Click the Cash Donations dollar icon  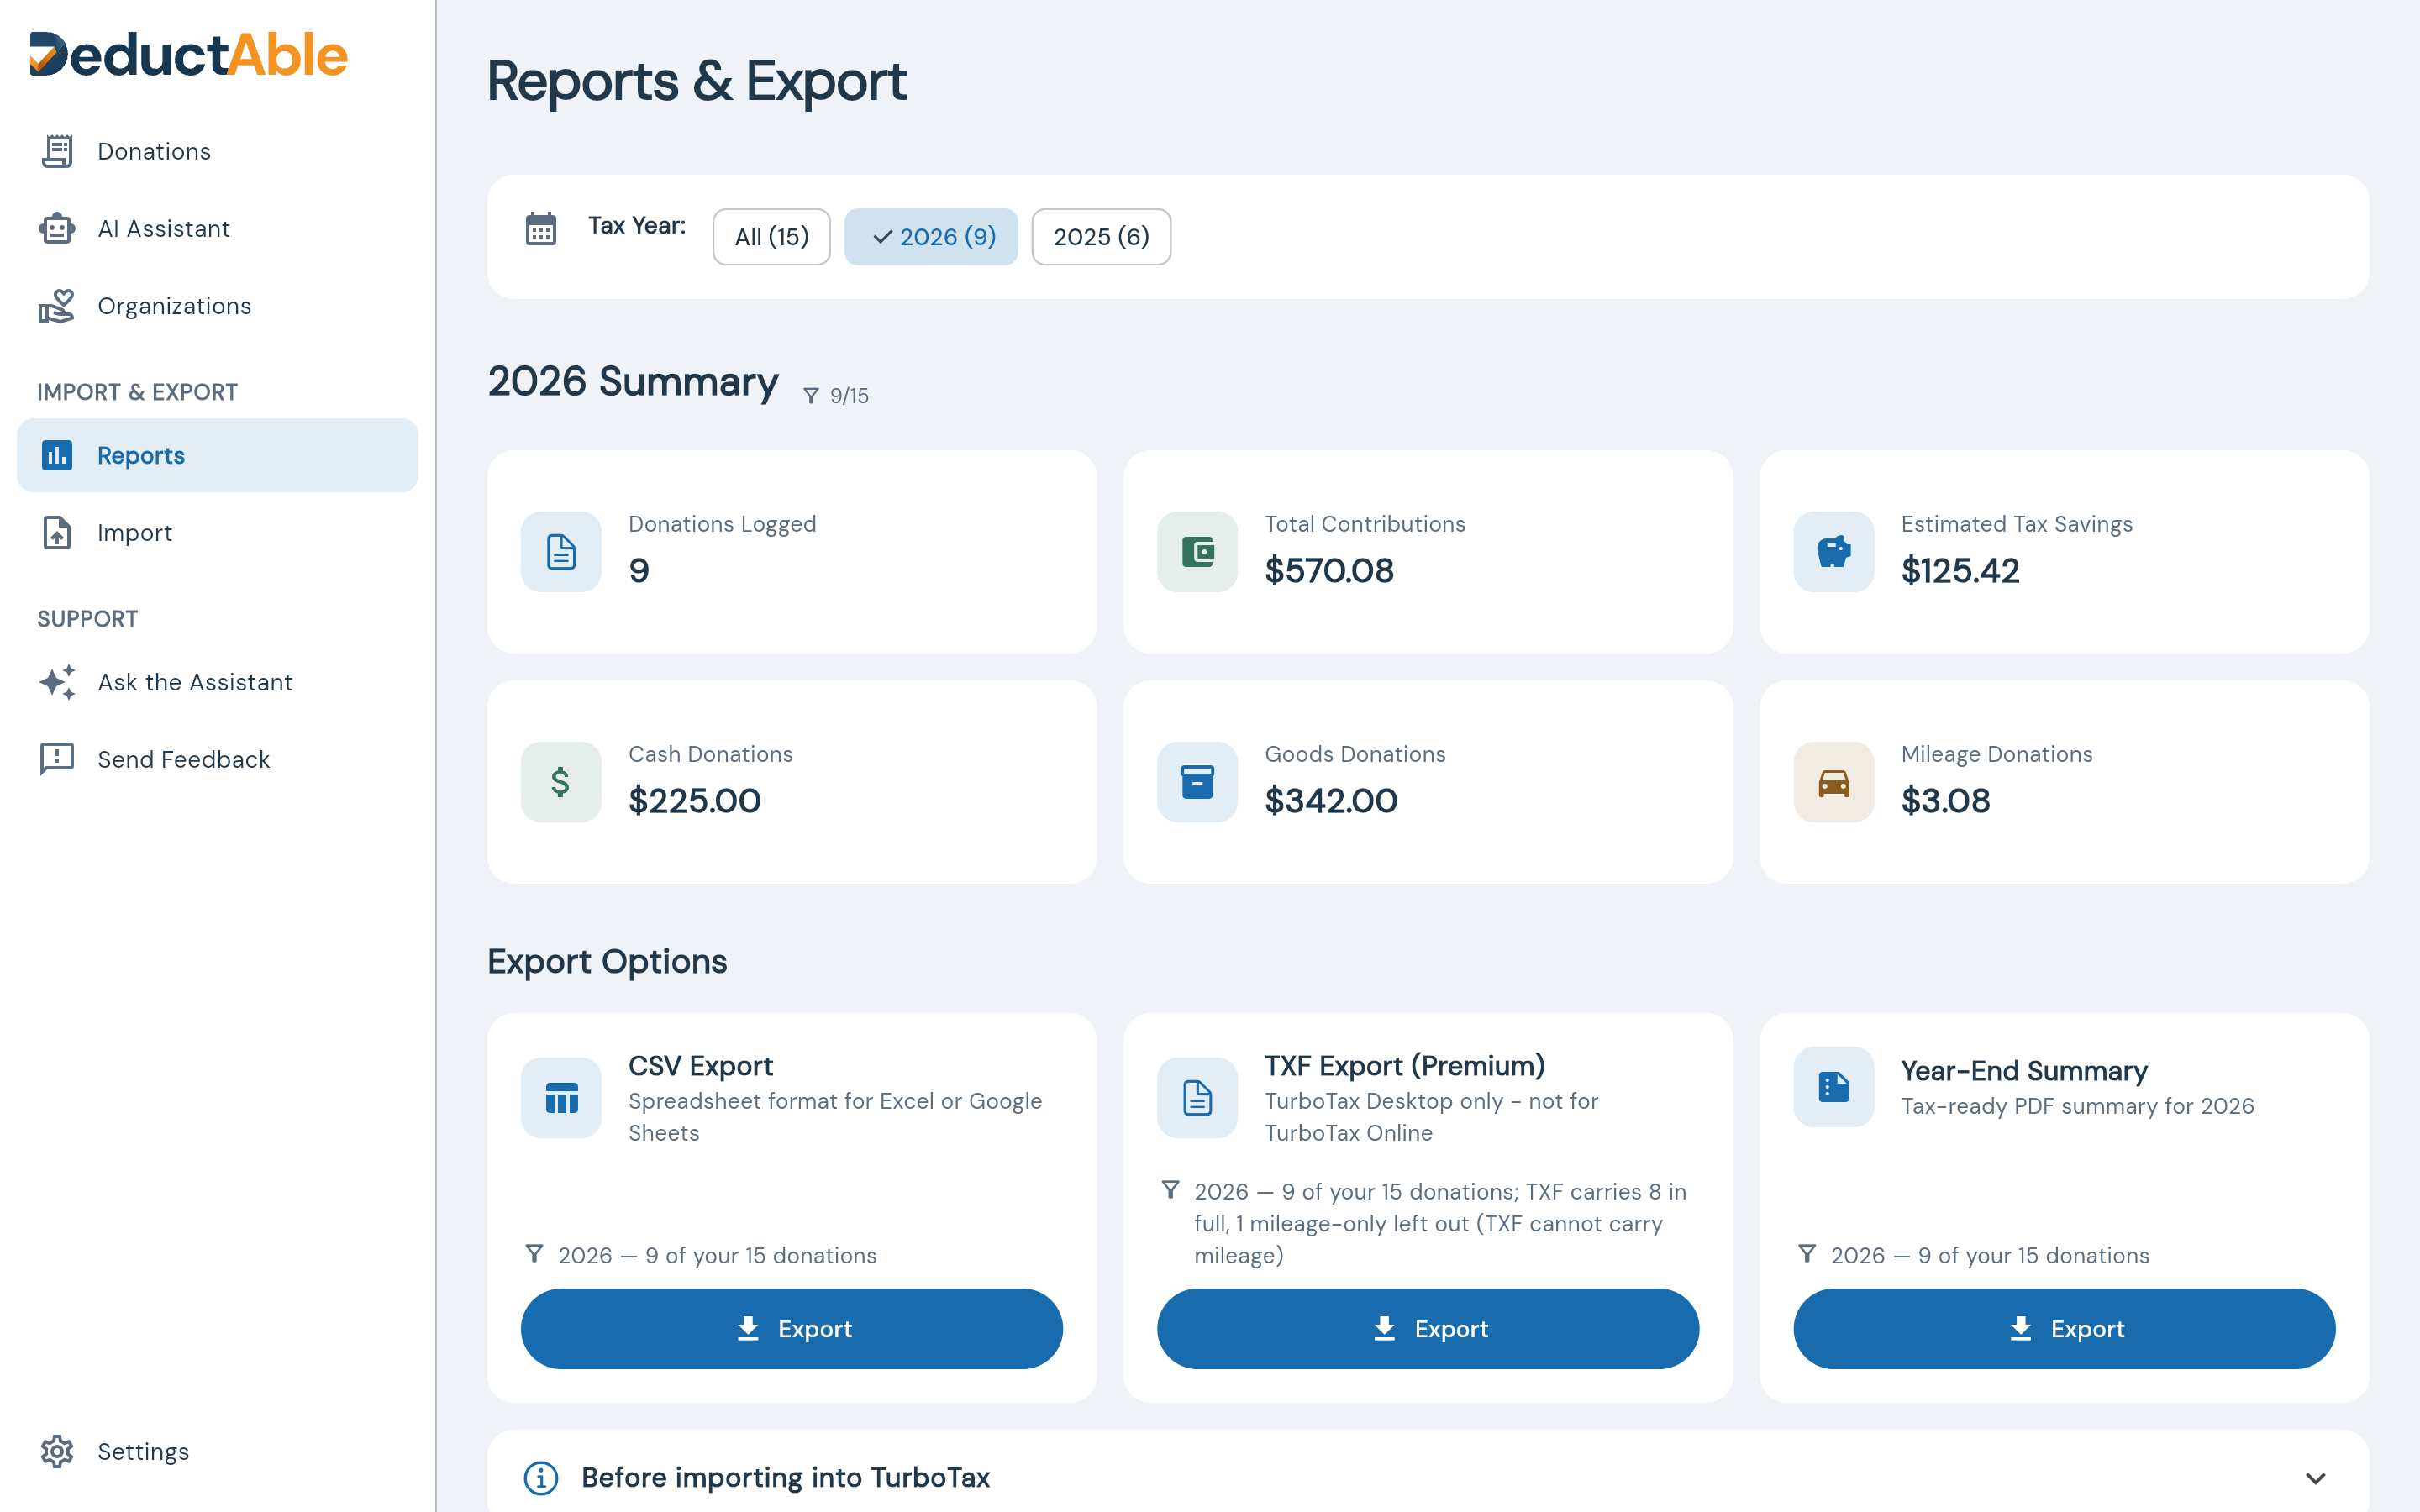click(561, 782)
